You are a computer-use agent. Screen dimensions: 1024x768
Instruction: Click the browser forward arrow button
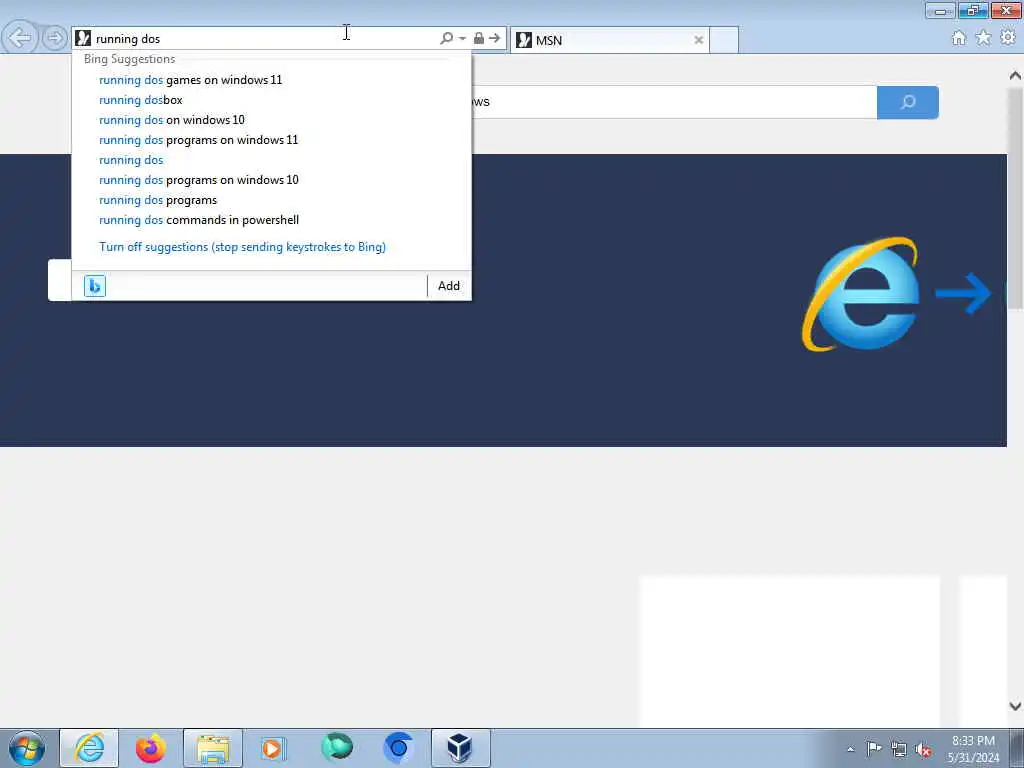click(x=55, y=38)
